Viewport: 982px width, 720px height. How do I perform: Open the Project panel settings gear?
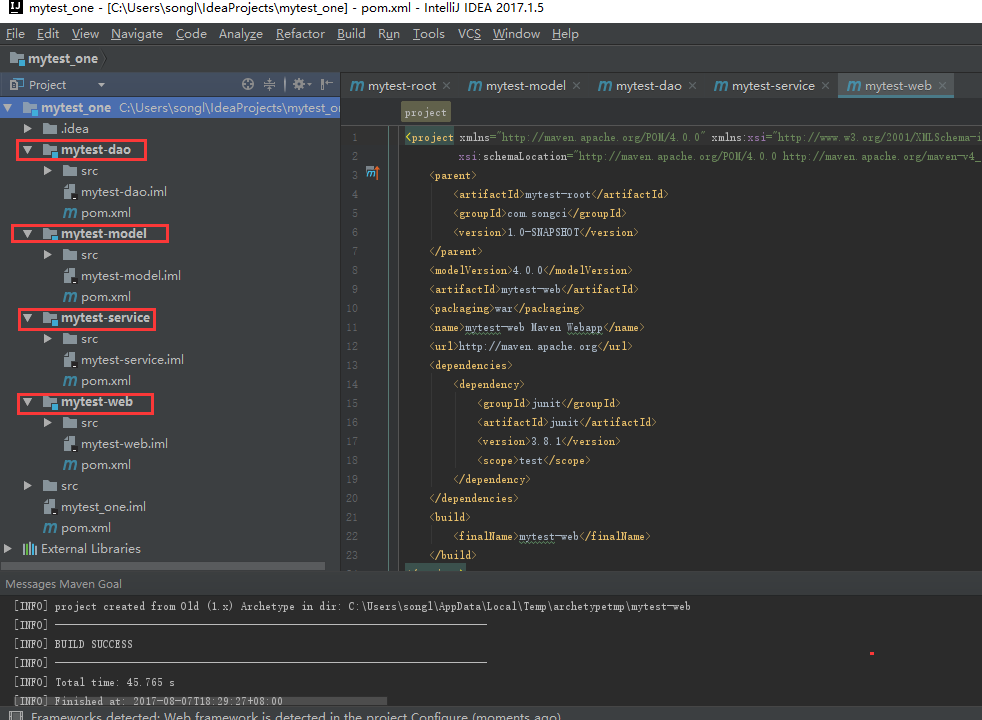click(x=297, y=85)
